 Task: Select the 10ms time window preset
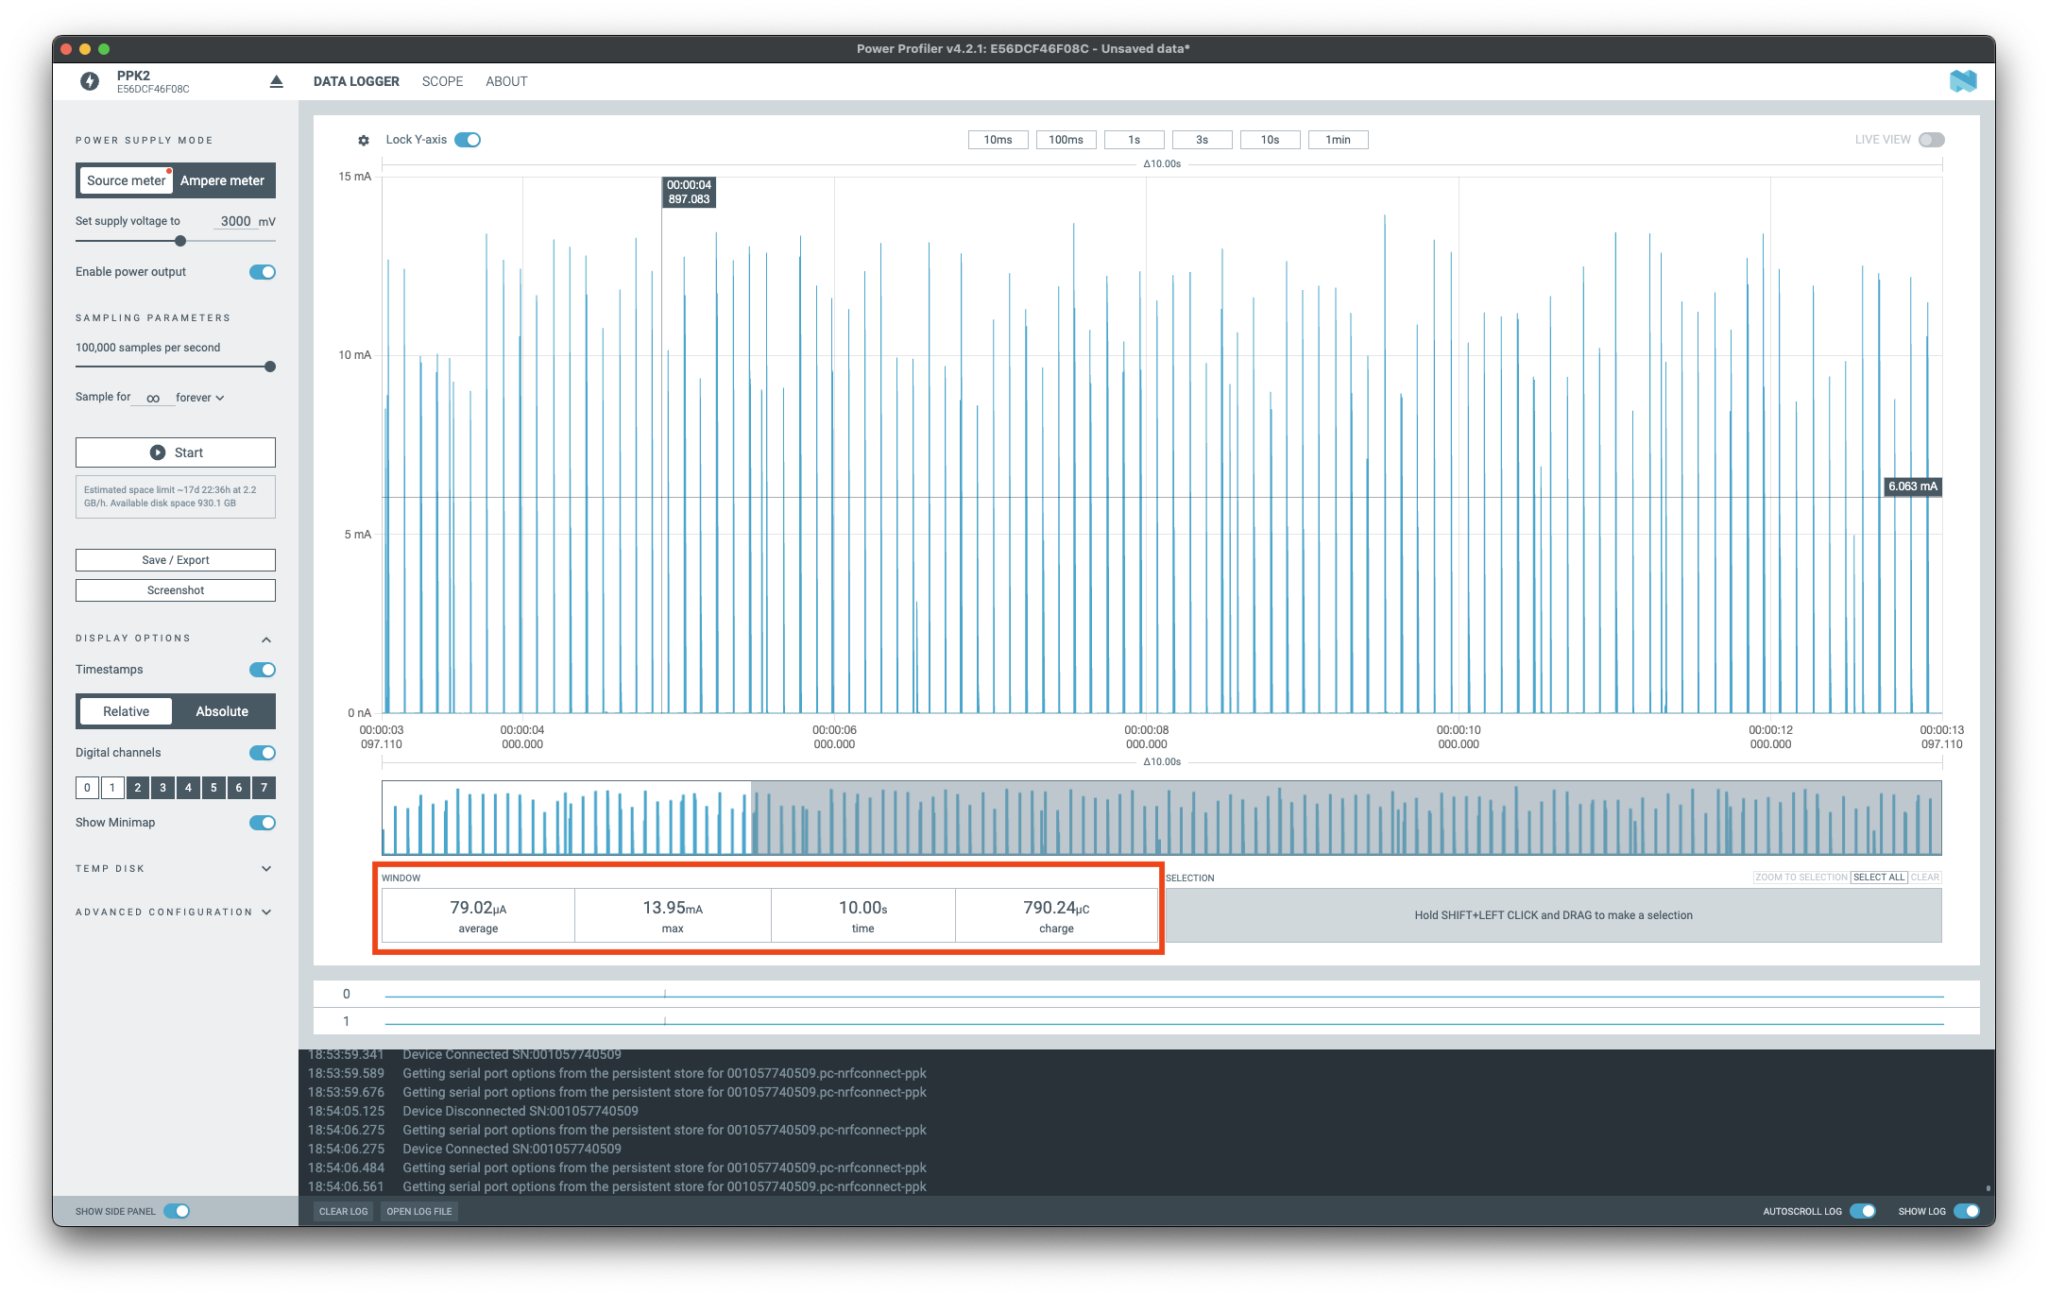click(996, 139)
